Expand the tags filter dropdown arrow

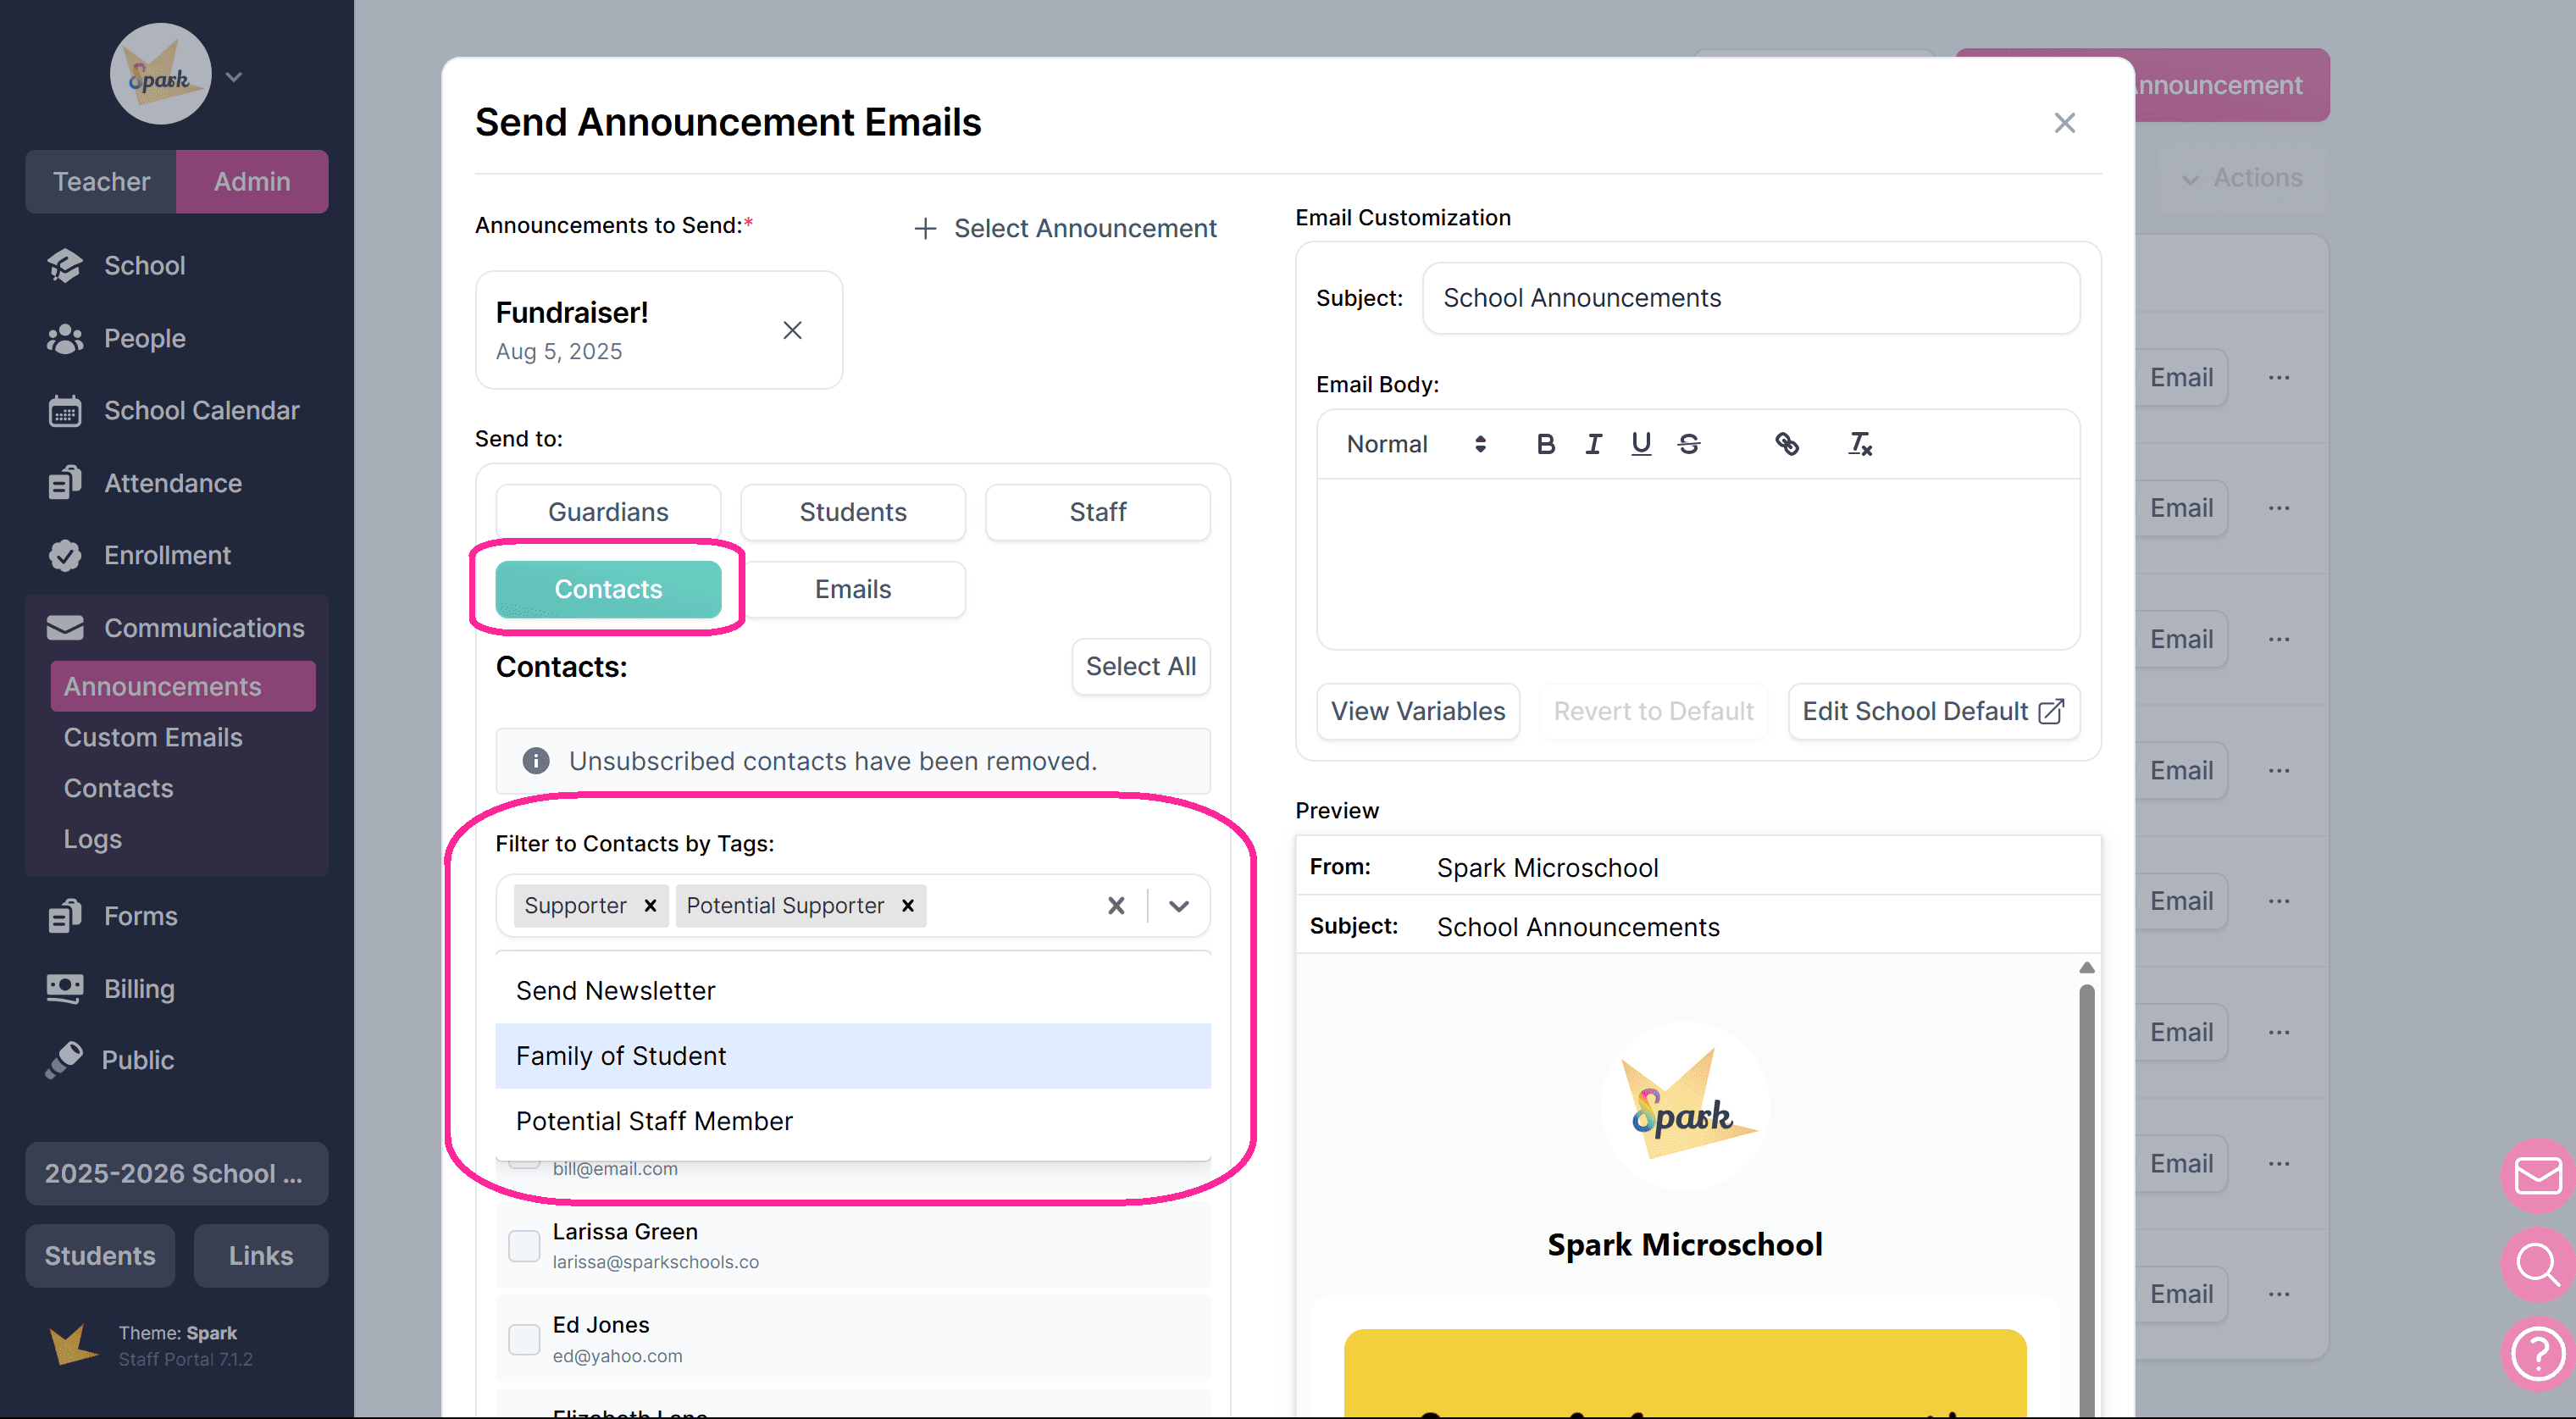point(1179,906)
